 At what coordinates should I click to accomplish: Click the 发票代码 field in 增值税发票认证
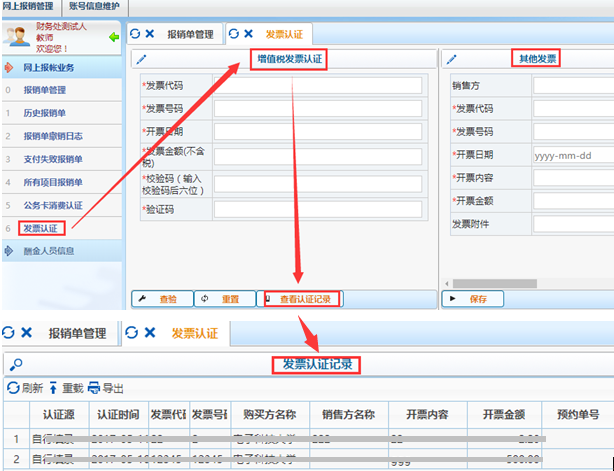pos(318,85)
